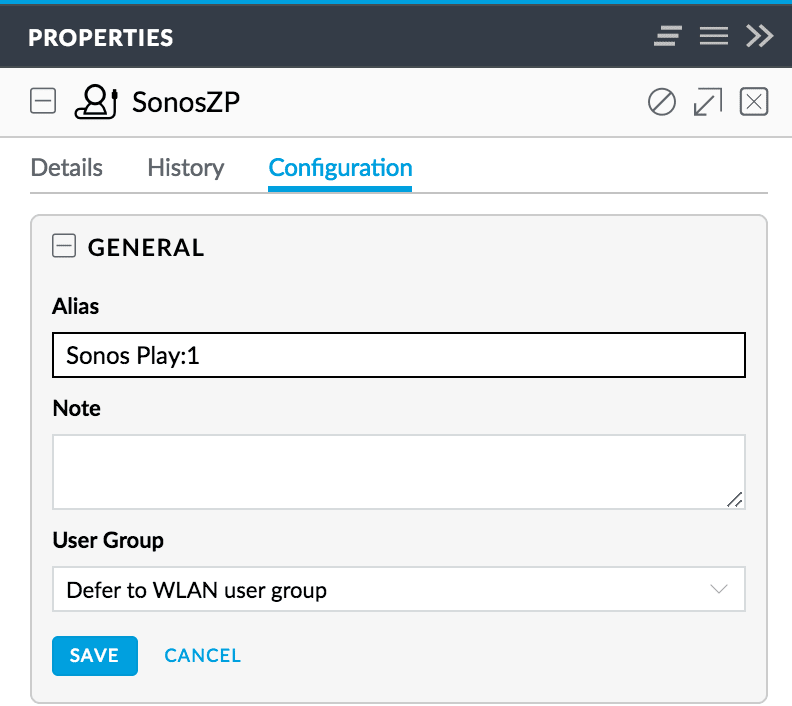Close the SonosZP properties card
The width and height of the screenshot is (792, 706).
click(754, 102)
